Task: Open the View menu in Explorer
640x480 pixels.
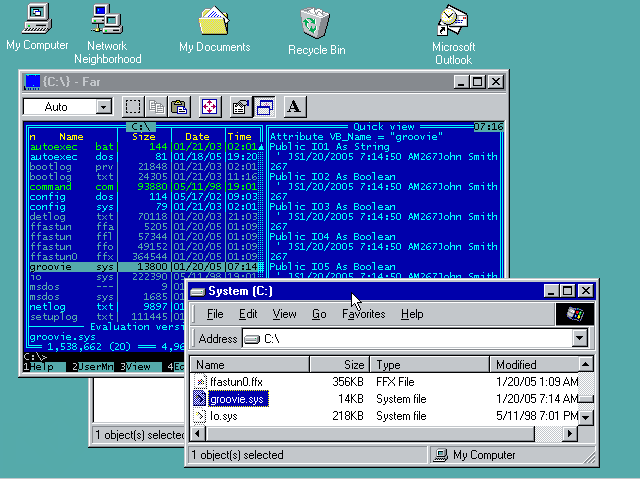Action: (x=284, y=314)
